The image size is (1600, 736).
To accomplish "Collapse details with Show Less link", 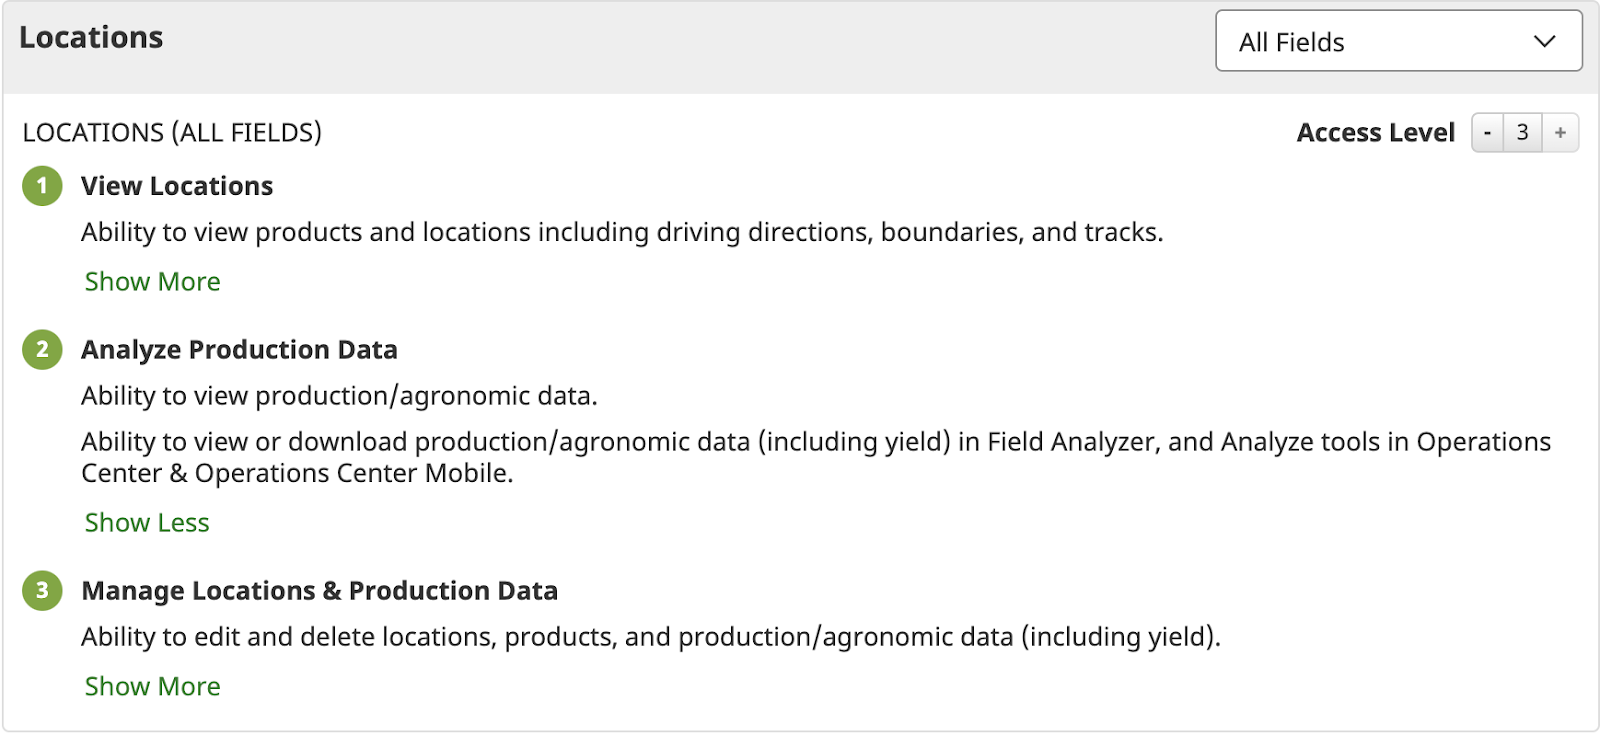I will click(147, 523).
